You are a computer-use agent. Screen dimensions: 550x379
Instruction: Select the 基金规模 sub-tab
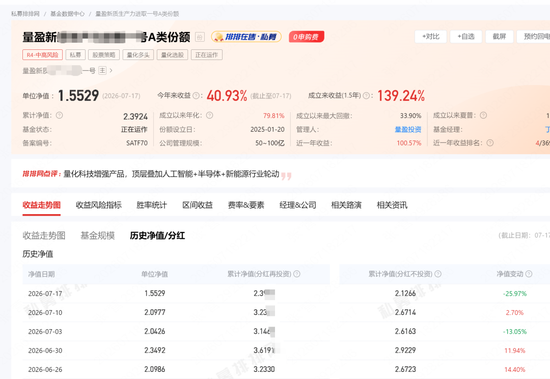tap(98, 235)
